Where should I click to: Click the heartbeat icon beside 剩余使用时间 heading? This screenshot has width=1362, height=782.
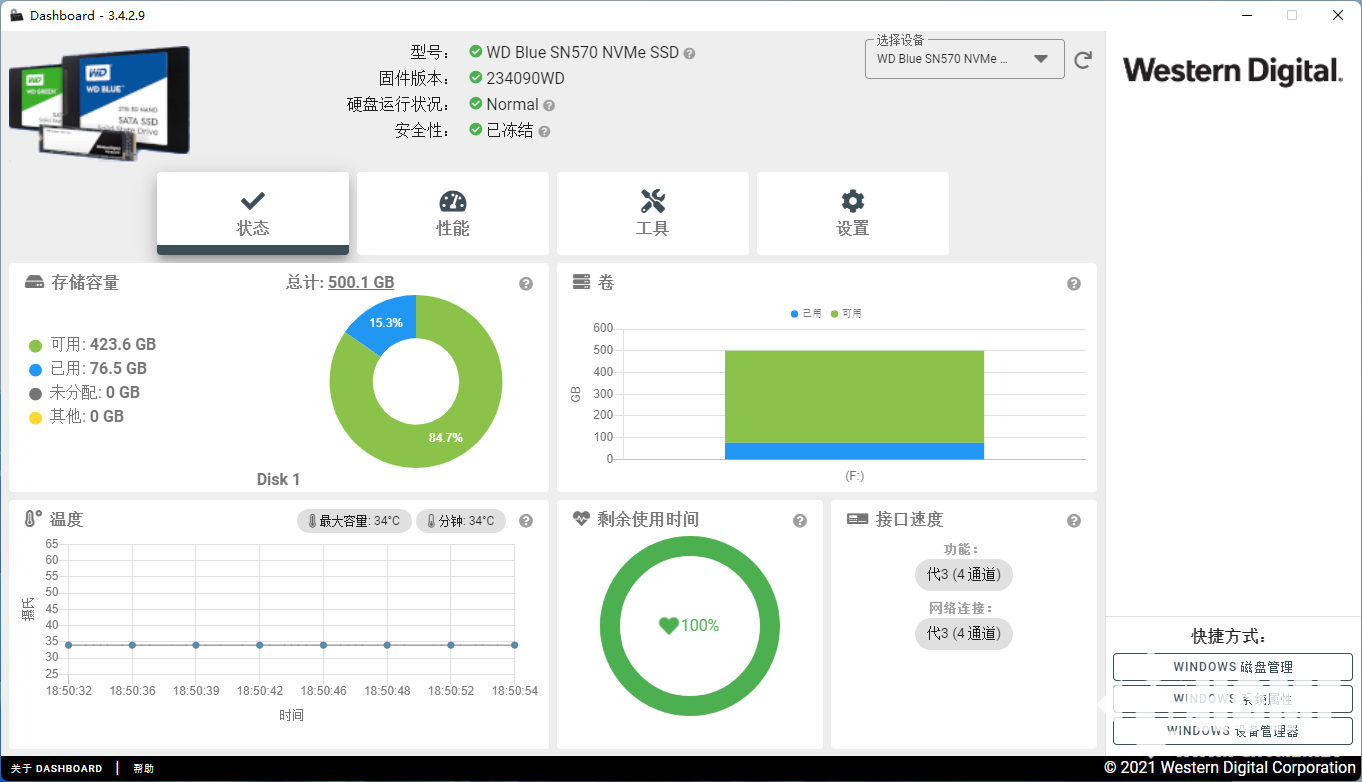point(581,519)
